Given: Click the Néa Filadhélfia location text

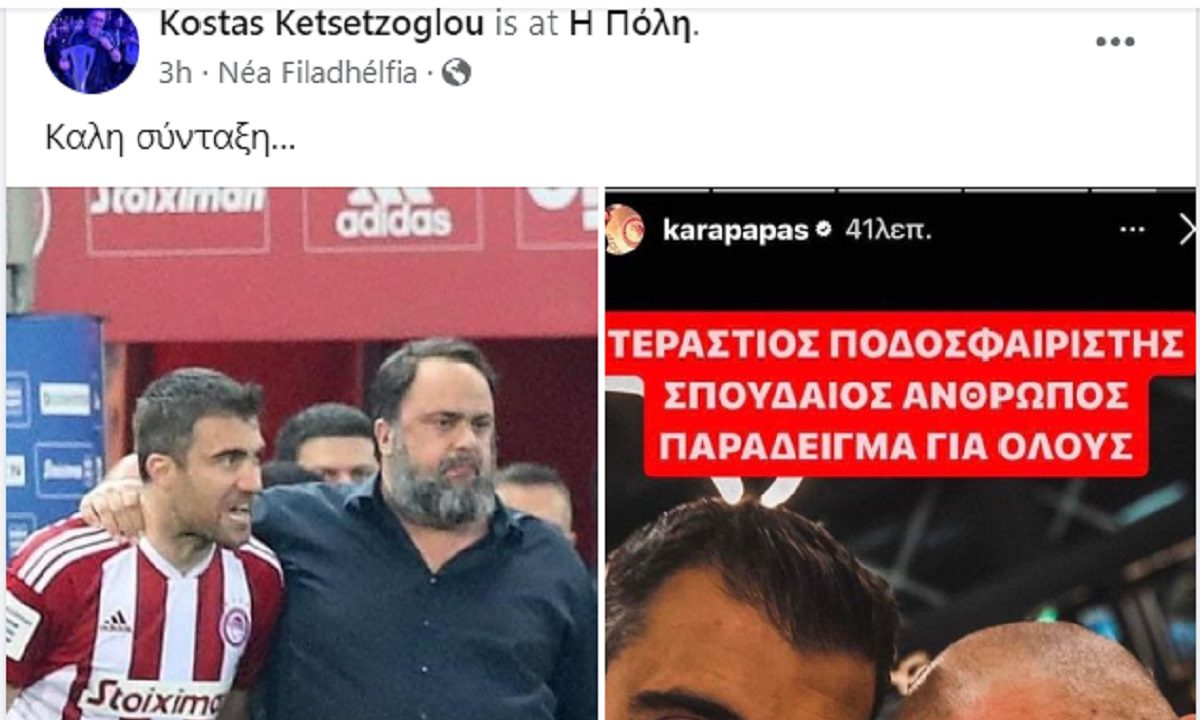Looking at the screenshot, I should pyautogui.click(x=317, y=73).
